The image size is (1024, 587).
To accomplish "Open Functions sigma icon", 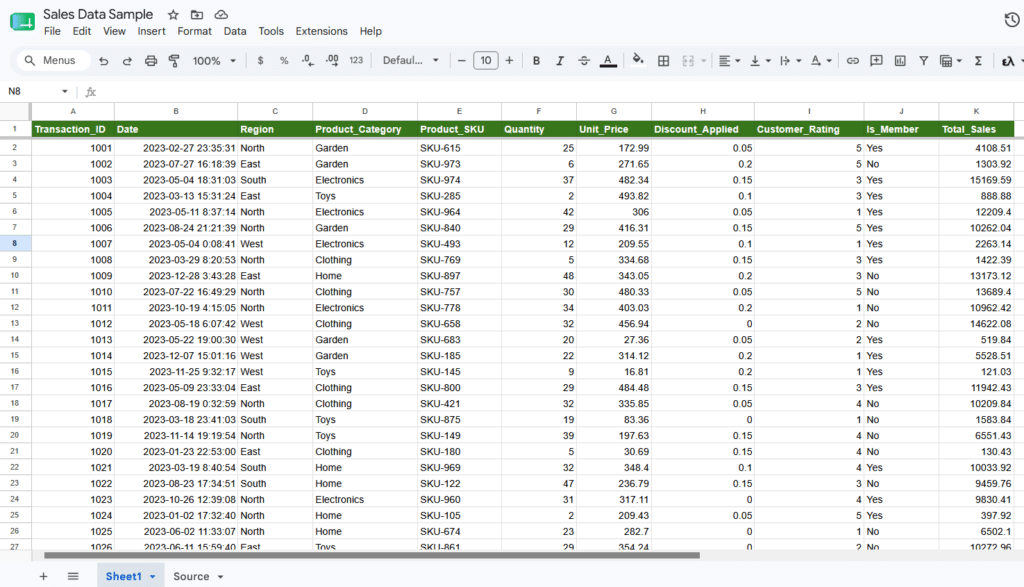I will click(x=978, y=61).
